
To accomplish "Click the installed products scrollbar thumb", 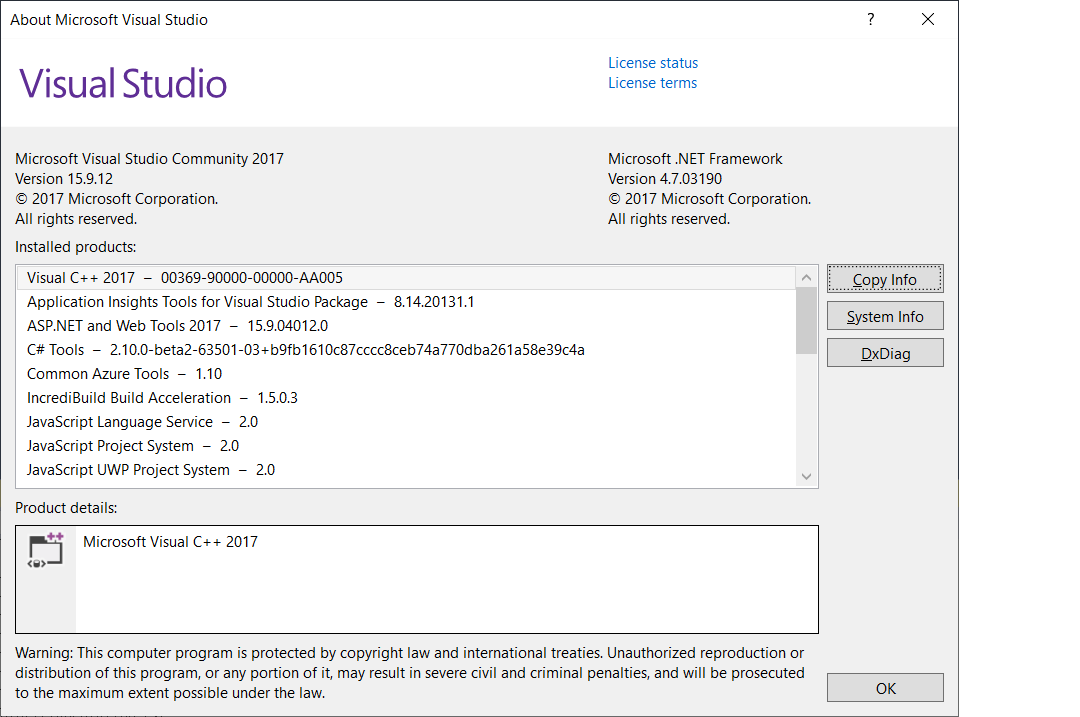I will [x=806, y=320].
